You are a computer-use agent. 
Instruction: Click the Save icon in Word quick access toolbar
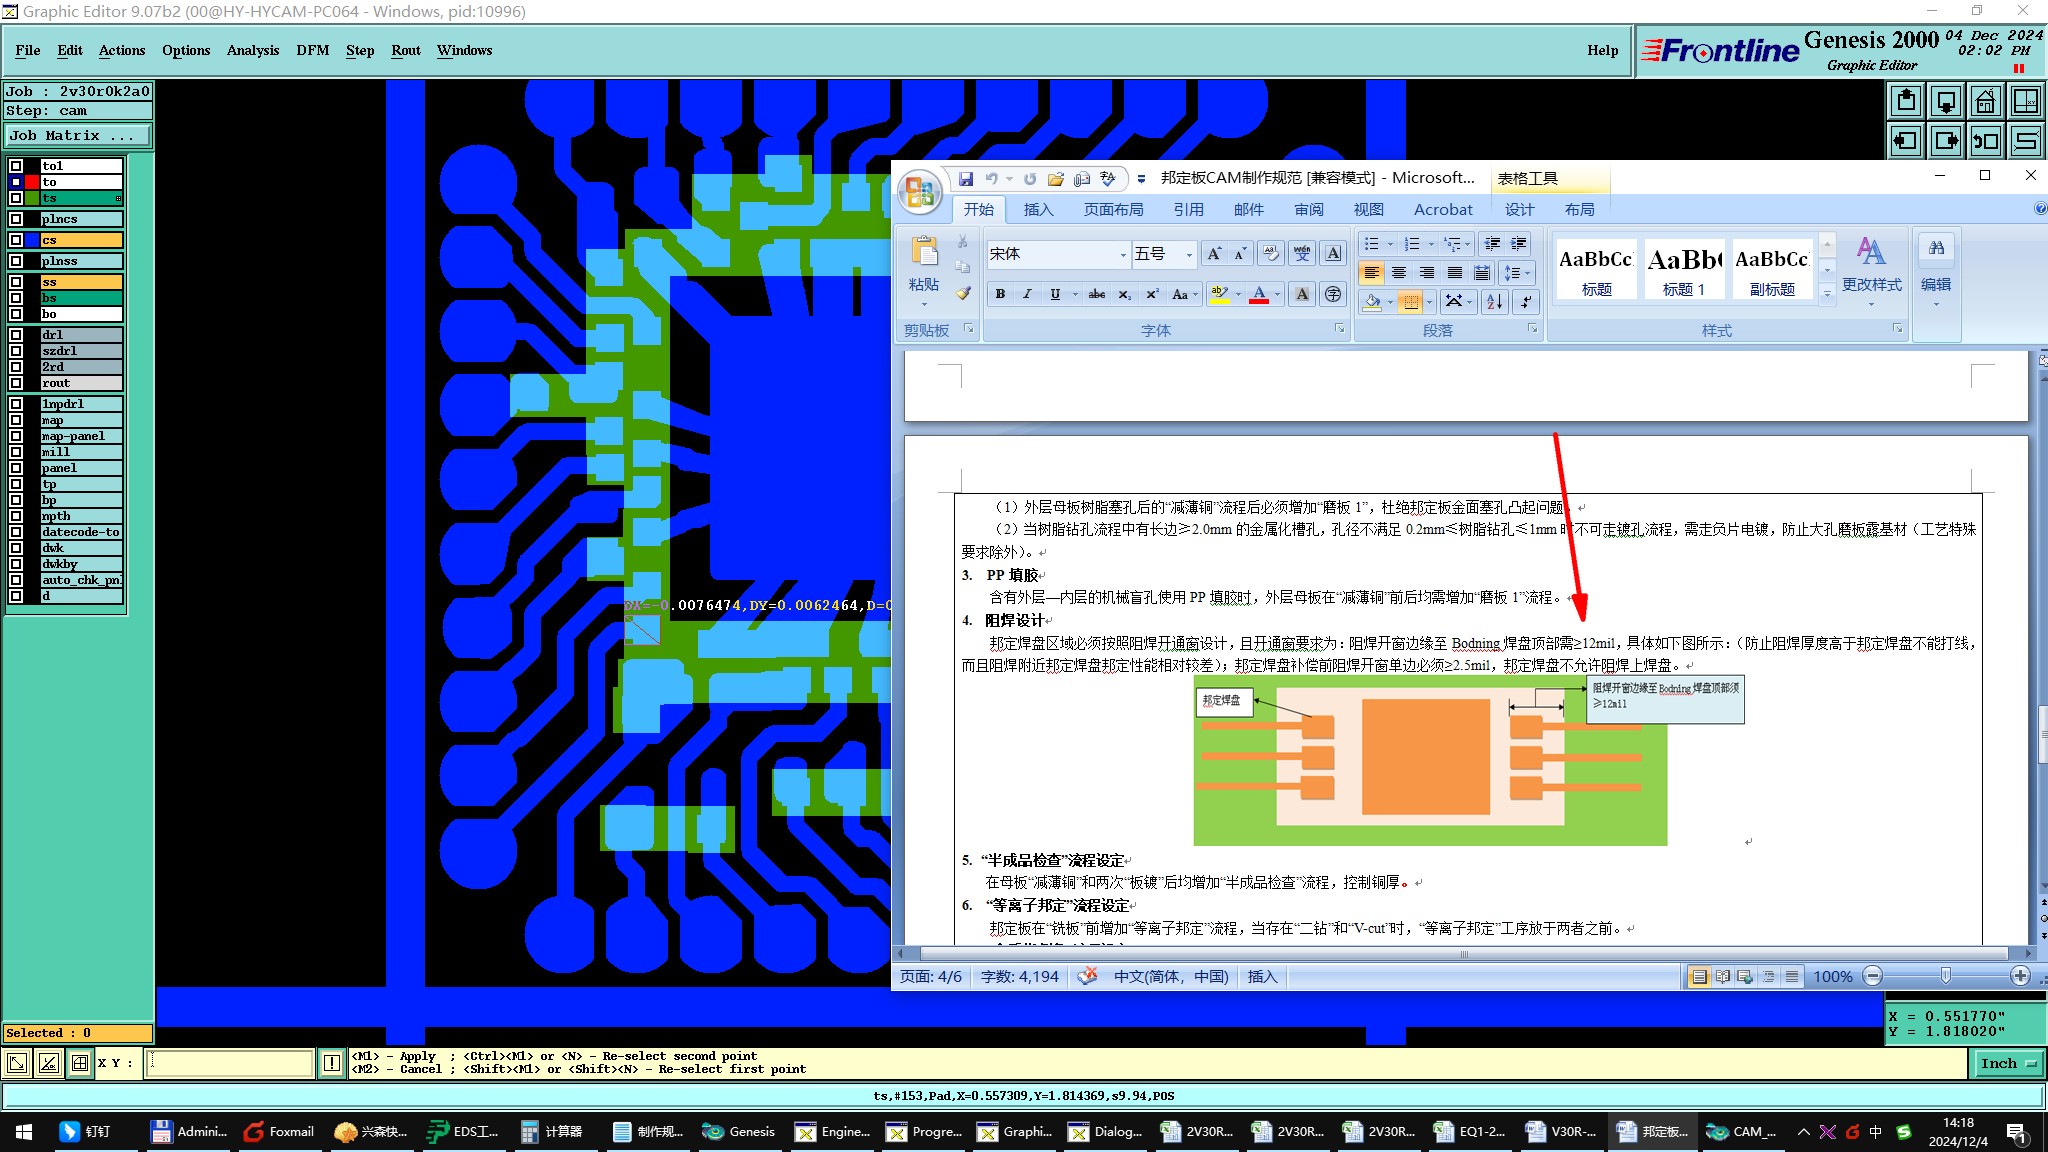(x=966, y=179)
